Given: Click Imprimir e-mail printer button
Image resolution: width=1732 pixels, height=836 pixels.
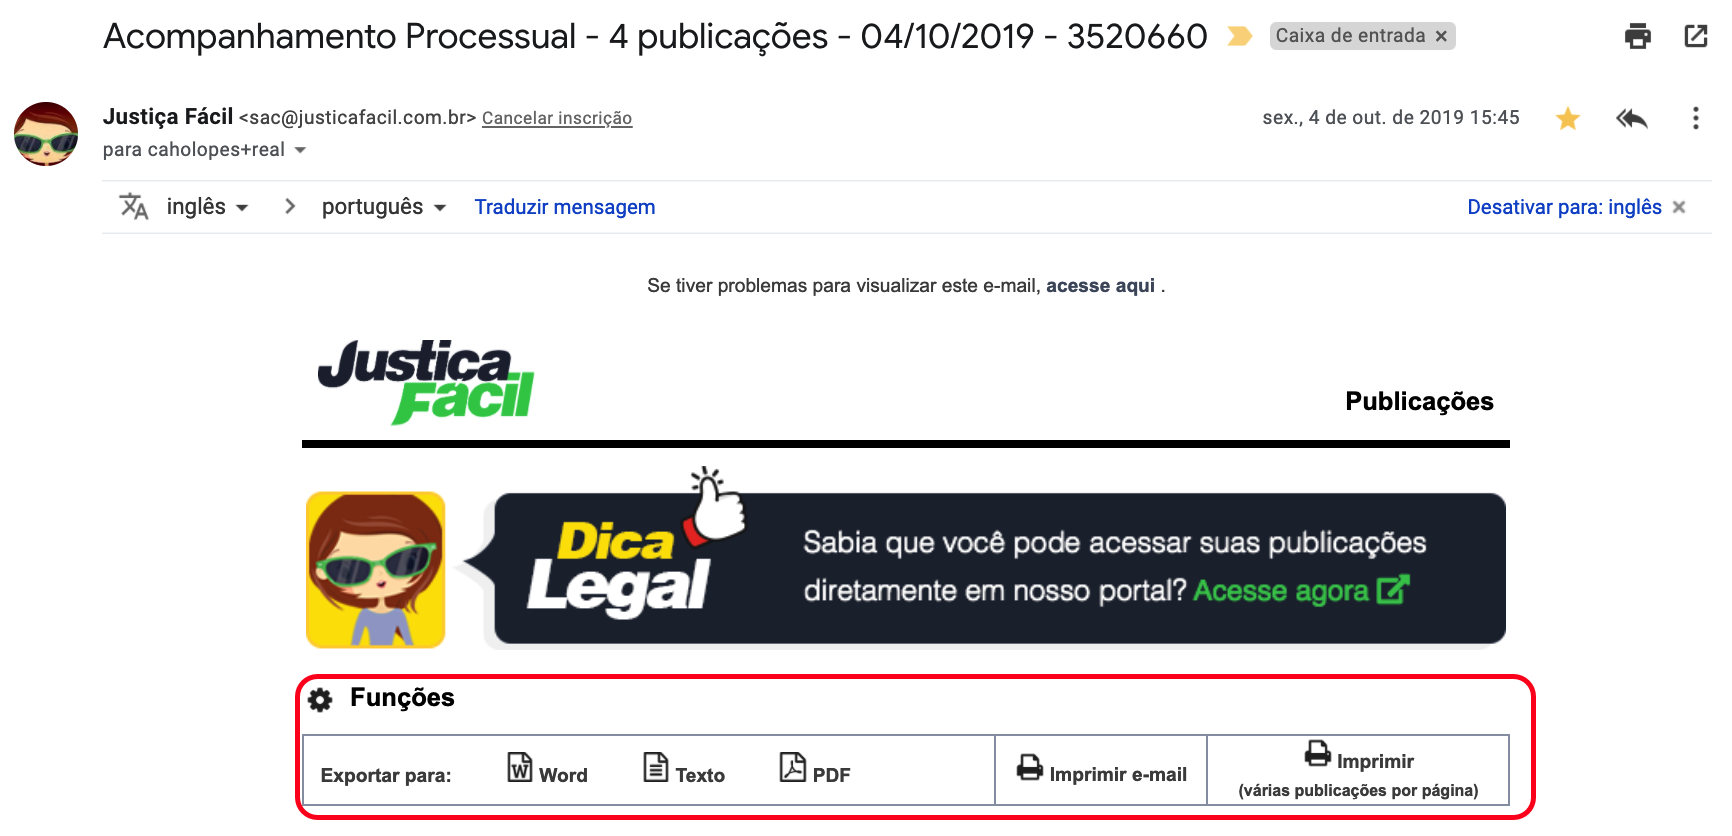Looking at the screenshot, I should [1102, 770].
